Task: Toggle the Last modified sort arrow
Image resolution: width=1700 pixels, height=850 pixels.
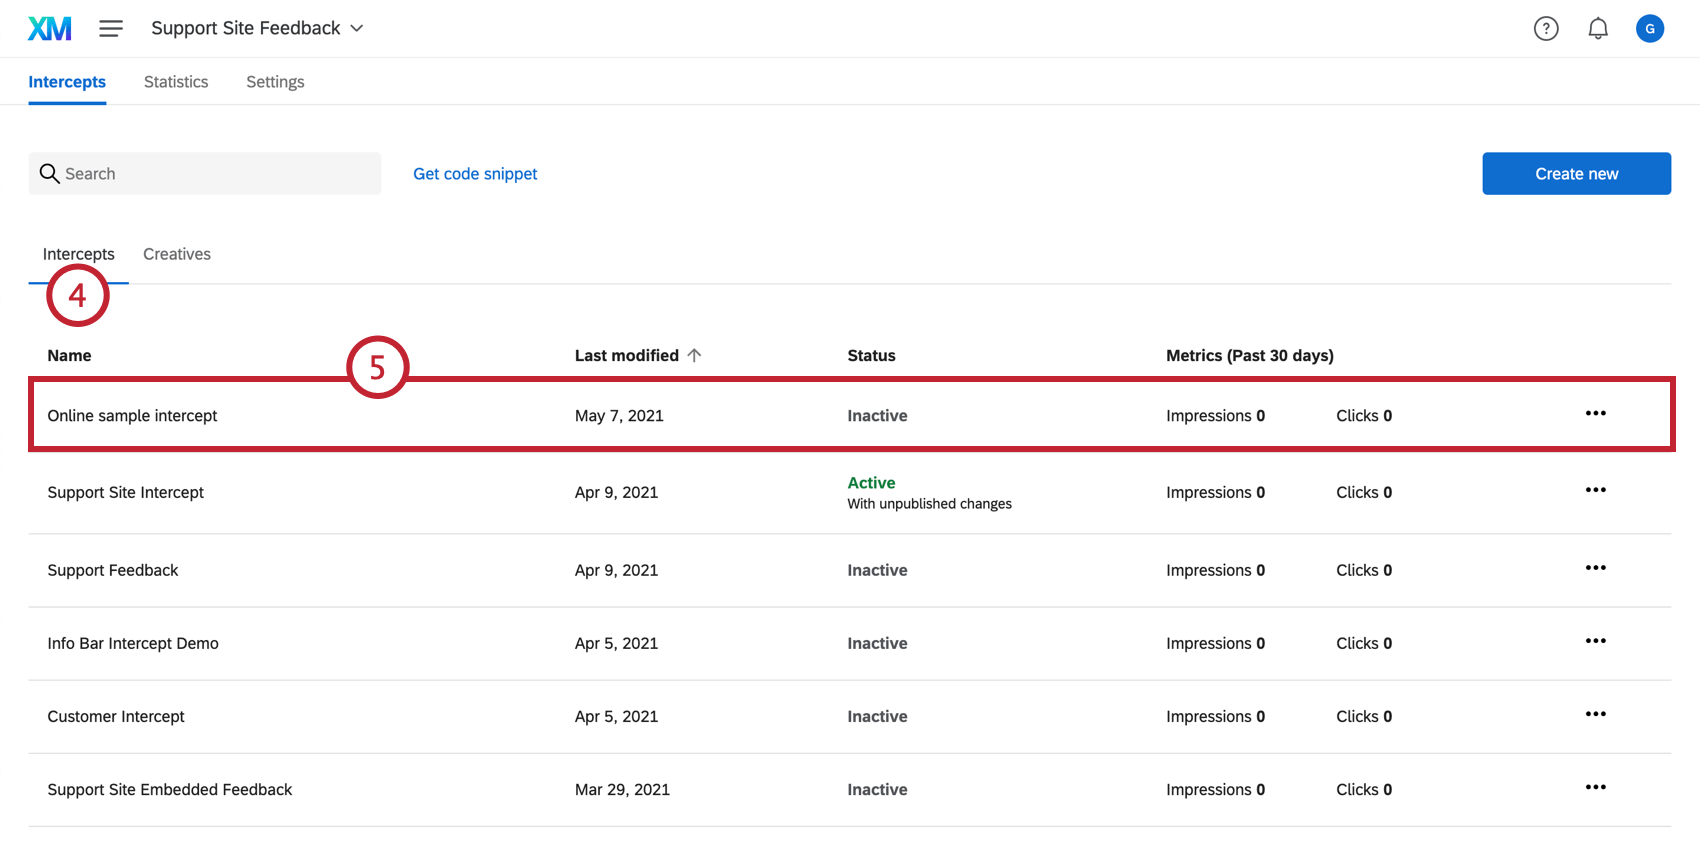Action: [x=694, y=355]
